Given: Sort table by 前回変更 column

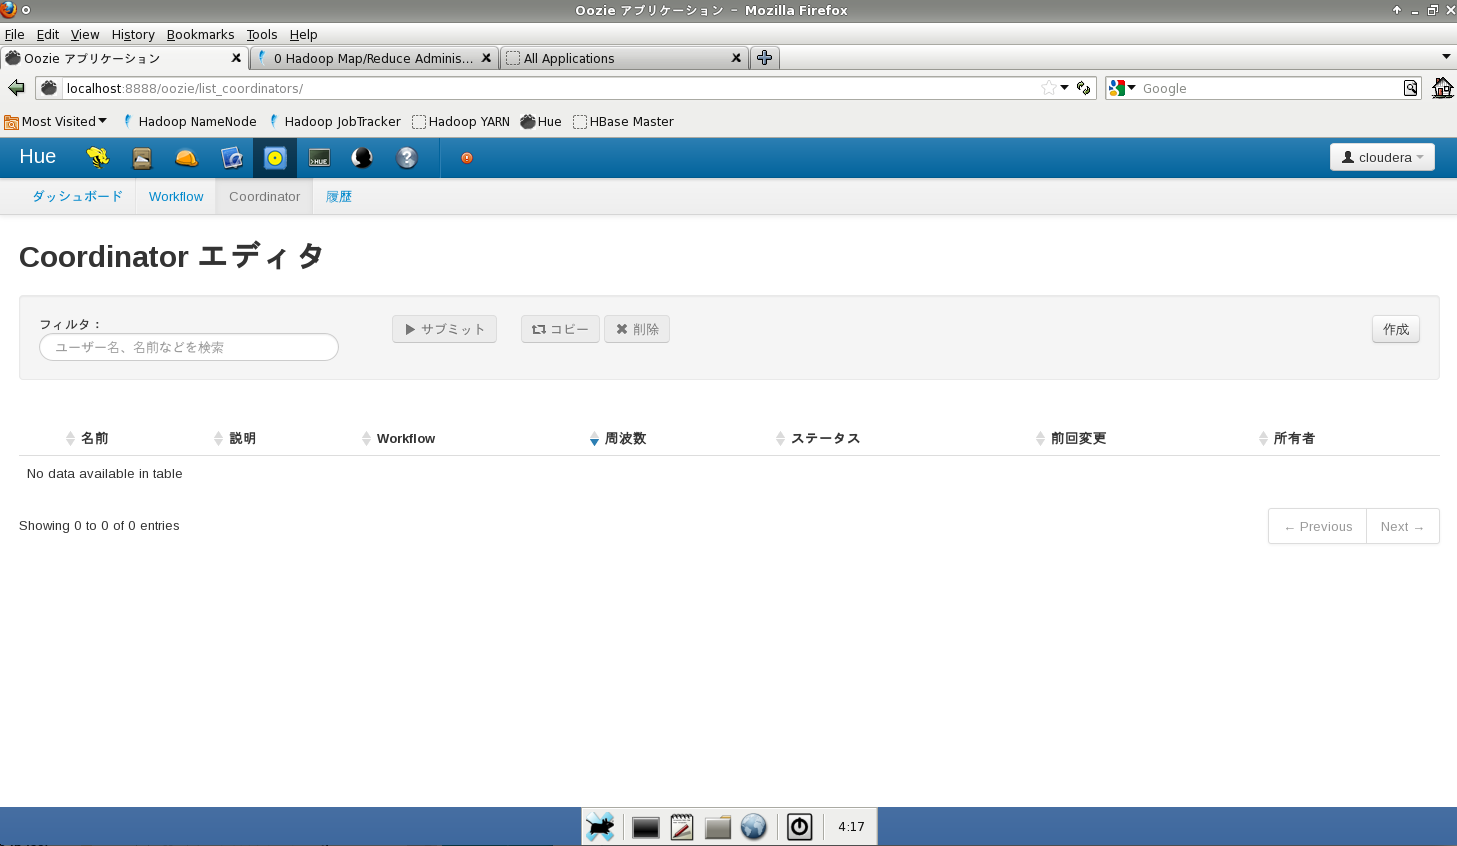Looking at the screenshot, I should (x=1078, y=438).
